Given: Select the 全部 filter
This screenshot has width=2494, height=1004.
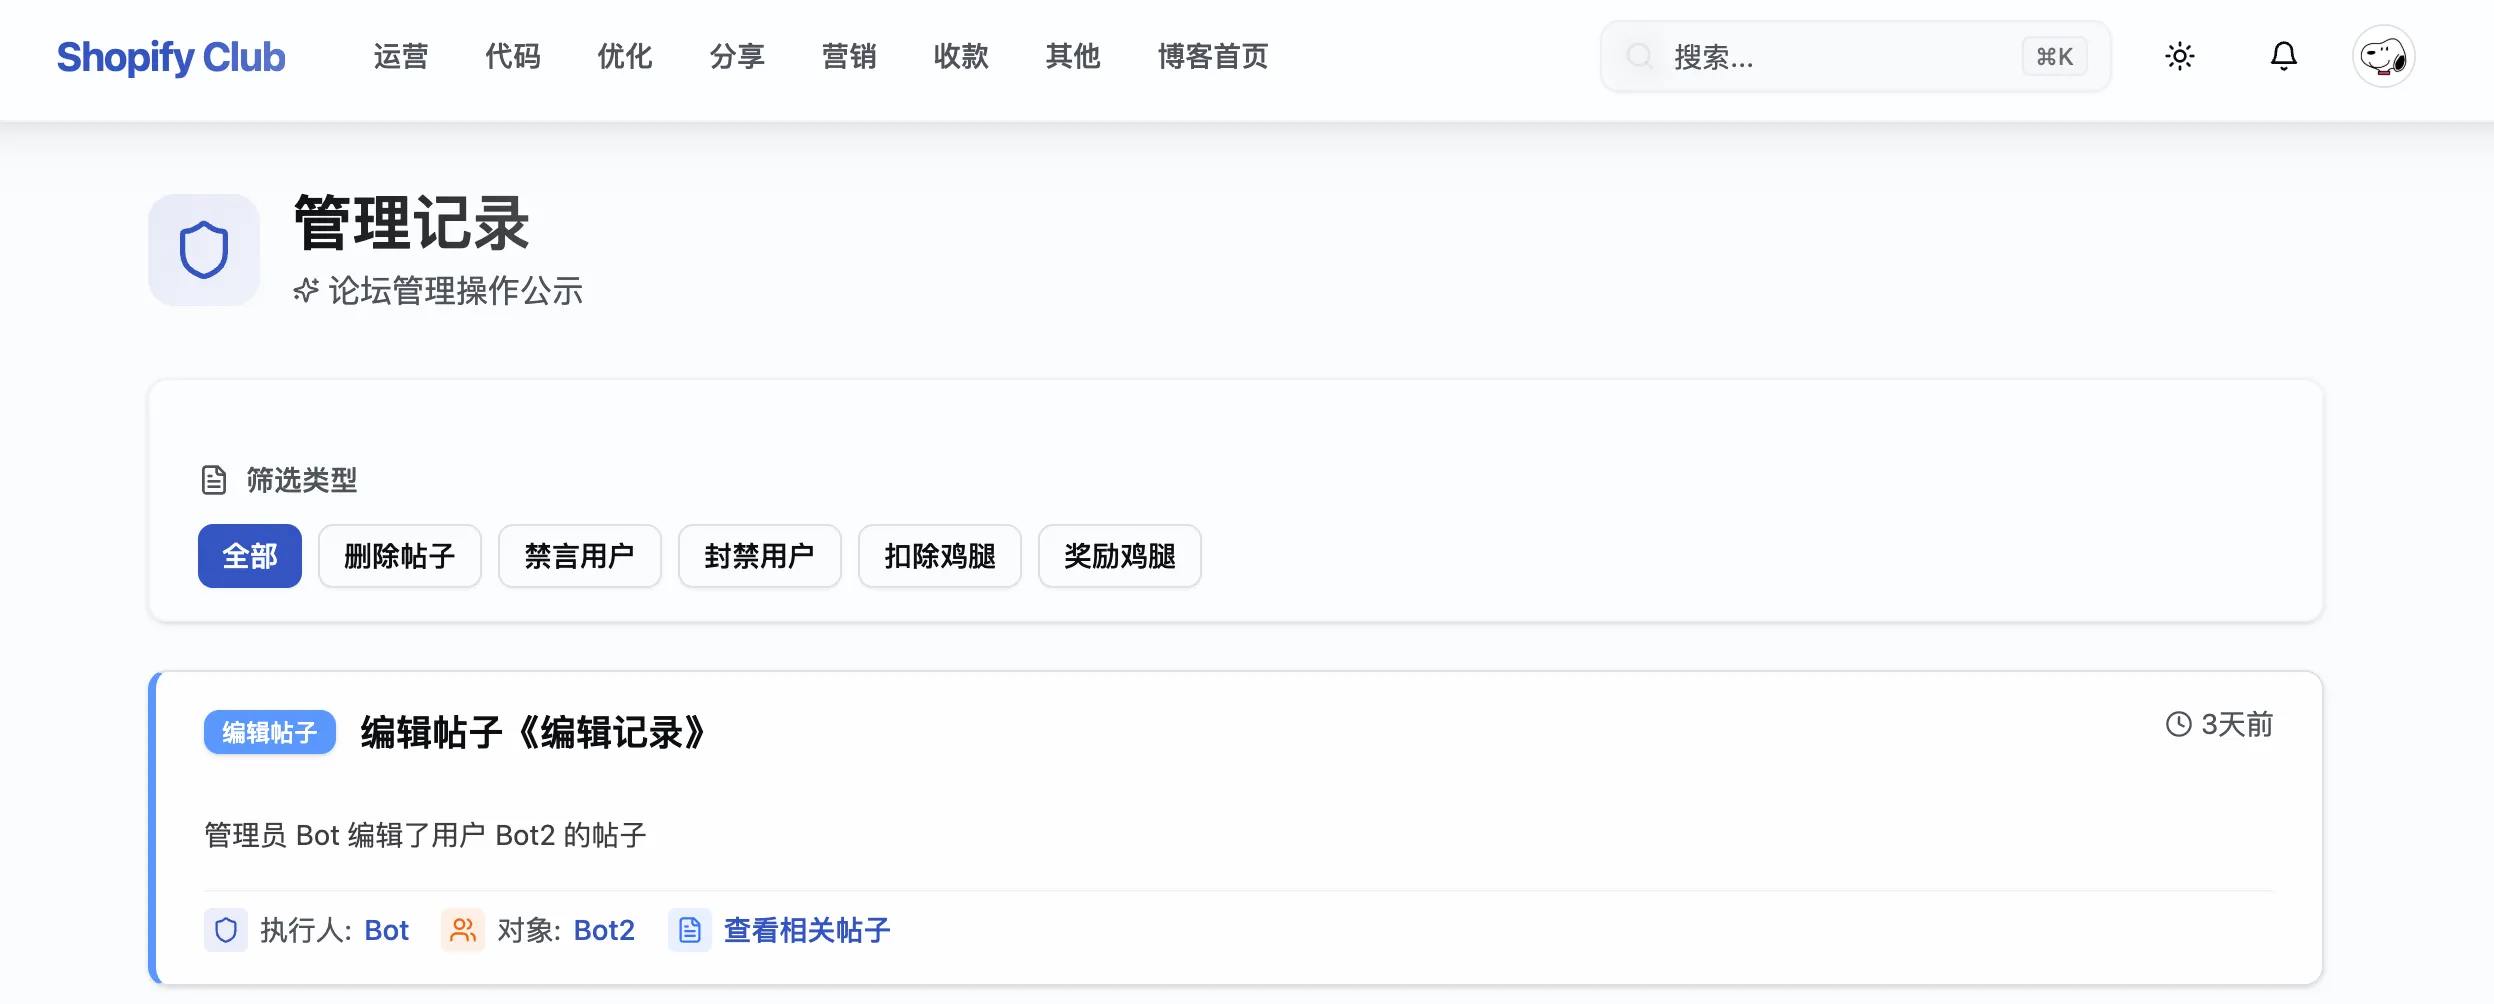Looking at the screenshot, I should [249, 556].
